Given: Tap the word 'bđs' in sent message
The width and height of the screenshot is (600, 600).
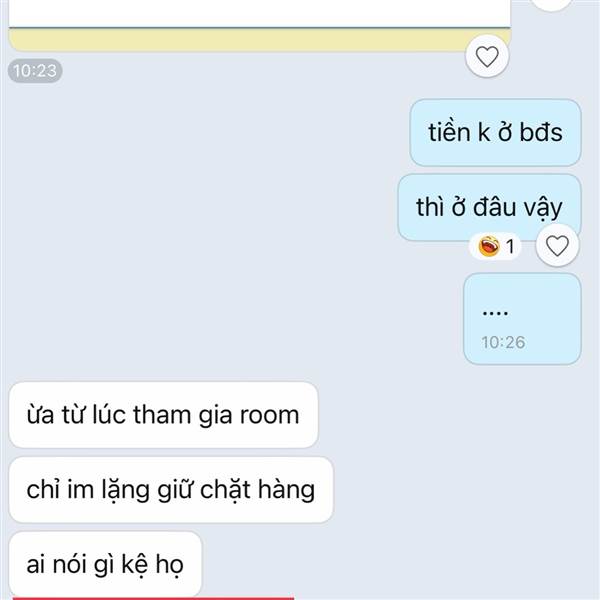Looking at the screenshot, I should click(x=541, y=132).
